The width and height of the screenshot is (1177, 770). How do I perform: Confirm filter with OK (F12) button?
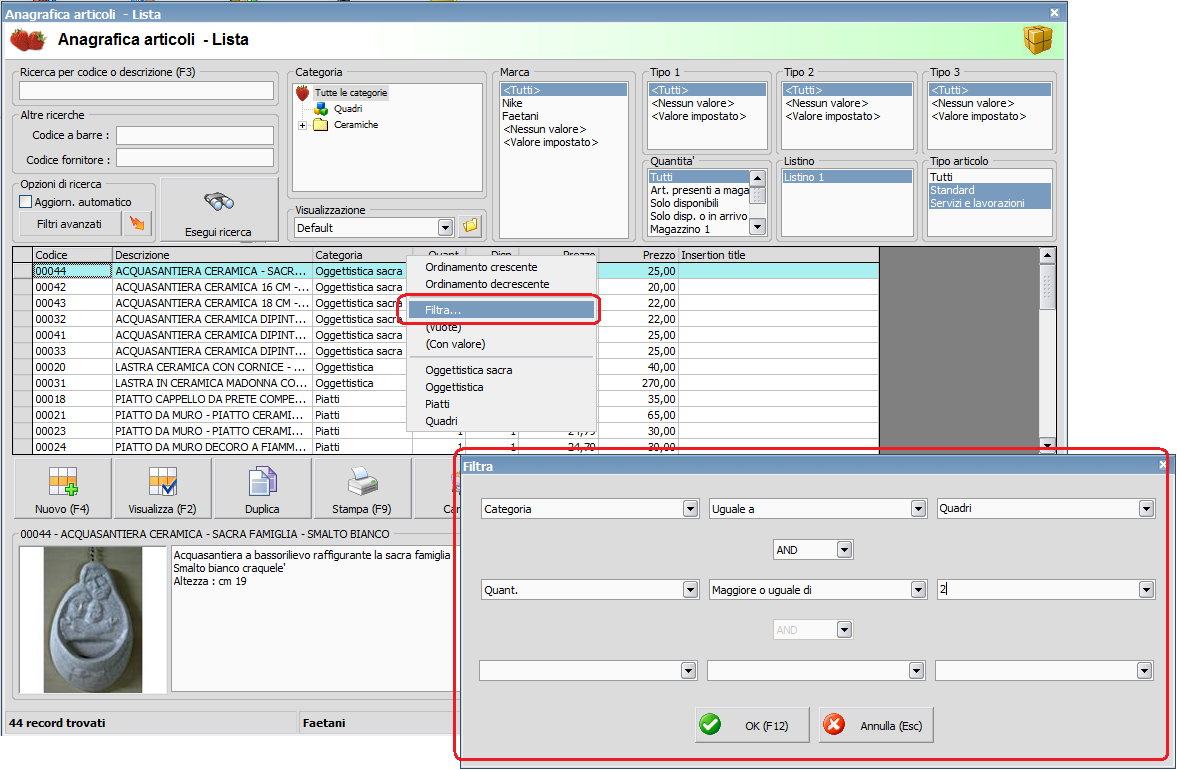[x=751, y=725]
